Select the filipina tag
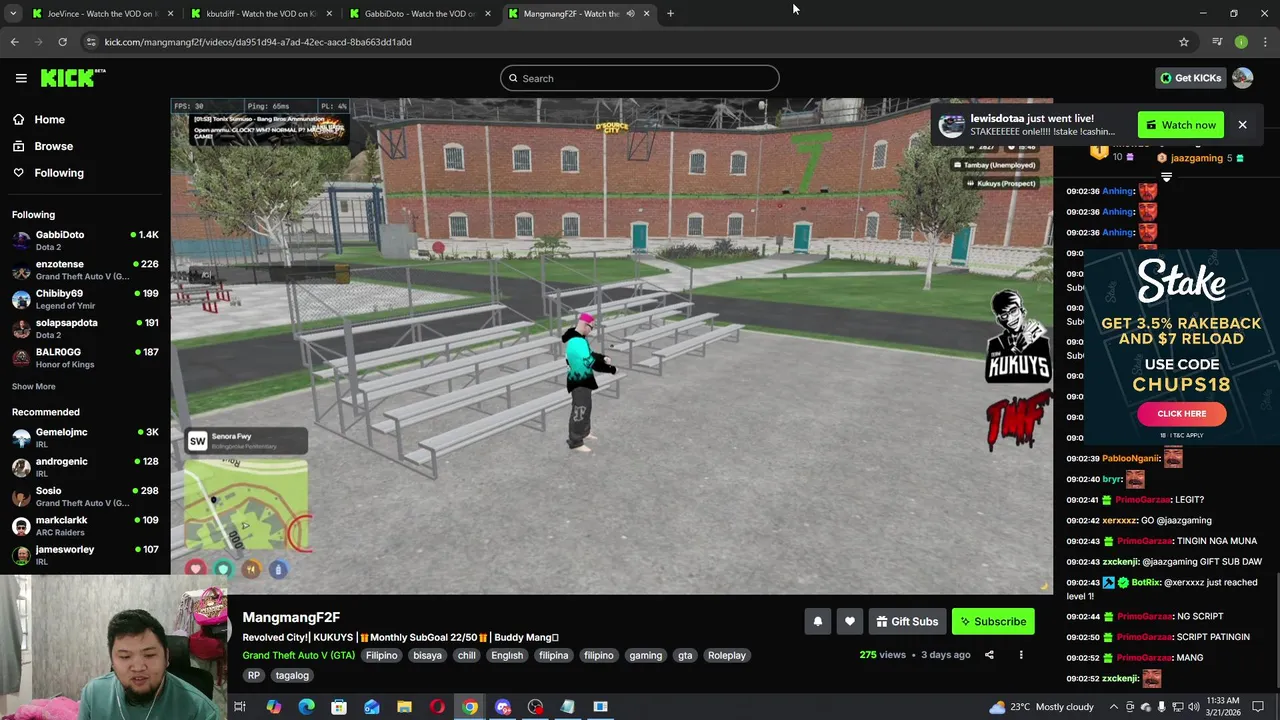 (x=553, y=655)
